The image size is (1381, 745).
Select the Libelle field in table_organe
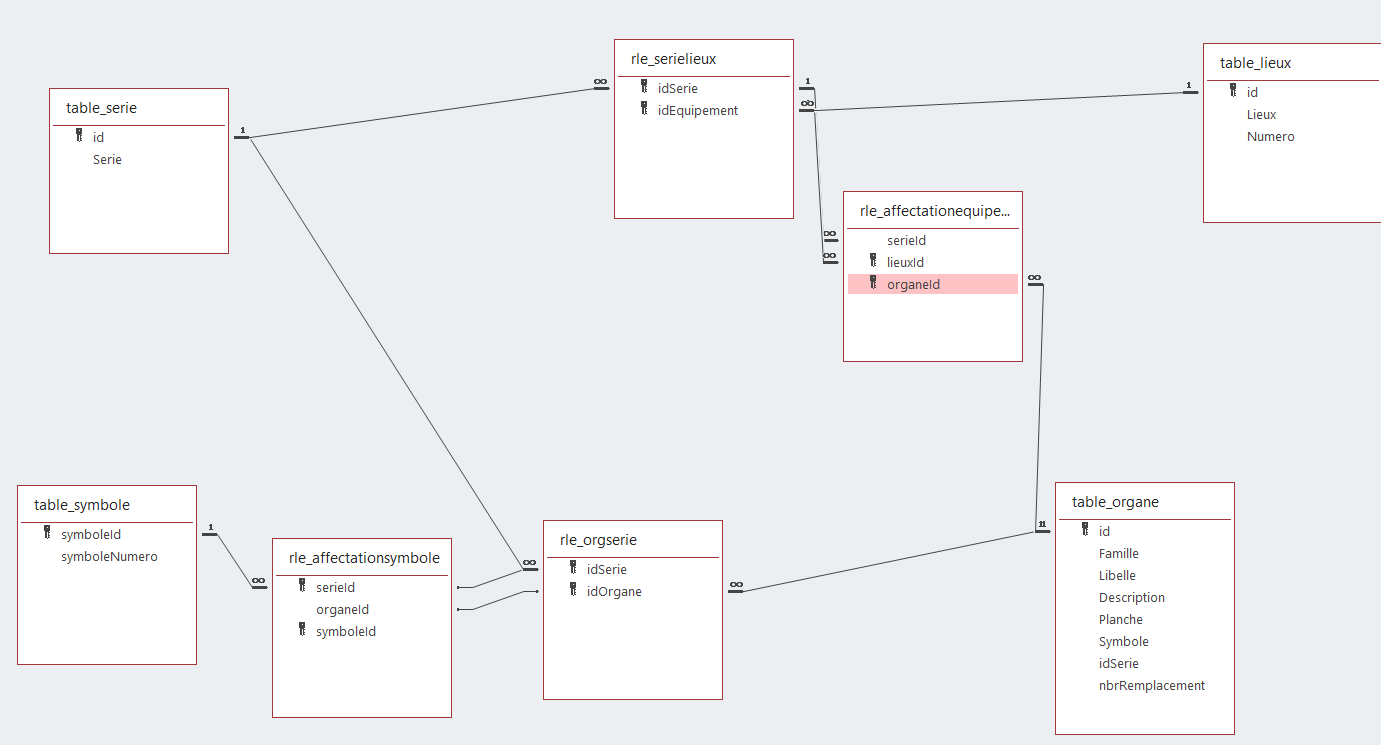pyautogui.click(x=1117, y=575)
